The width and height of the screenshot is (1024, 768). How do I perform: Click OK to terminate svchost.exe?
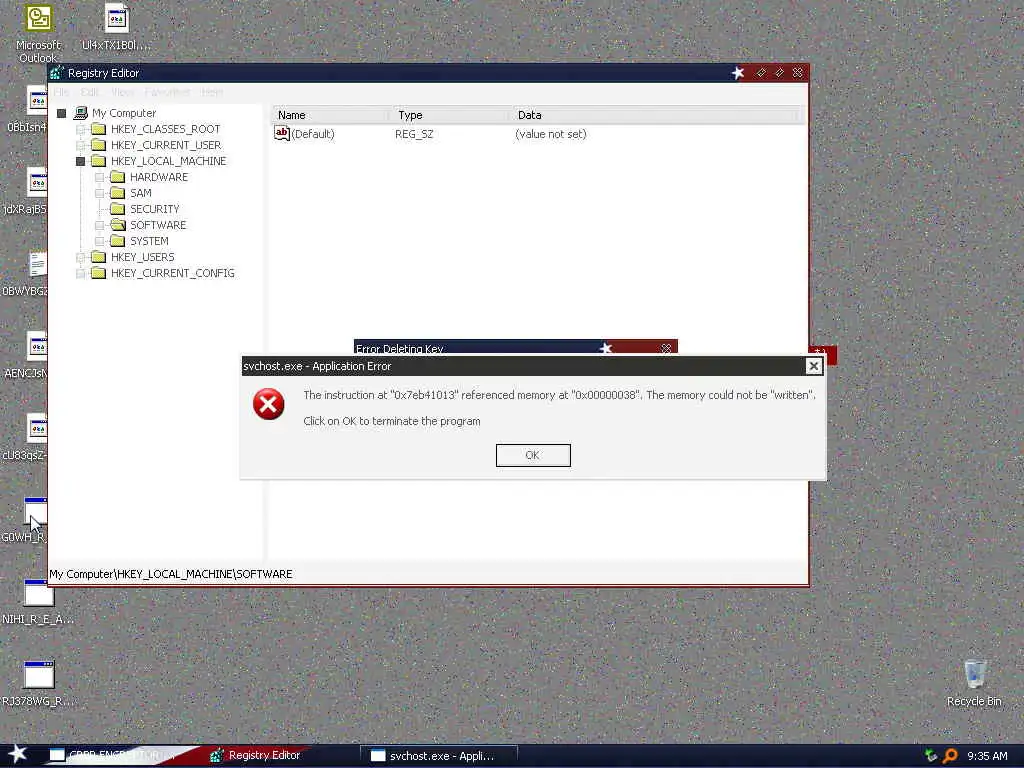533,455
